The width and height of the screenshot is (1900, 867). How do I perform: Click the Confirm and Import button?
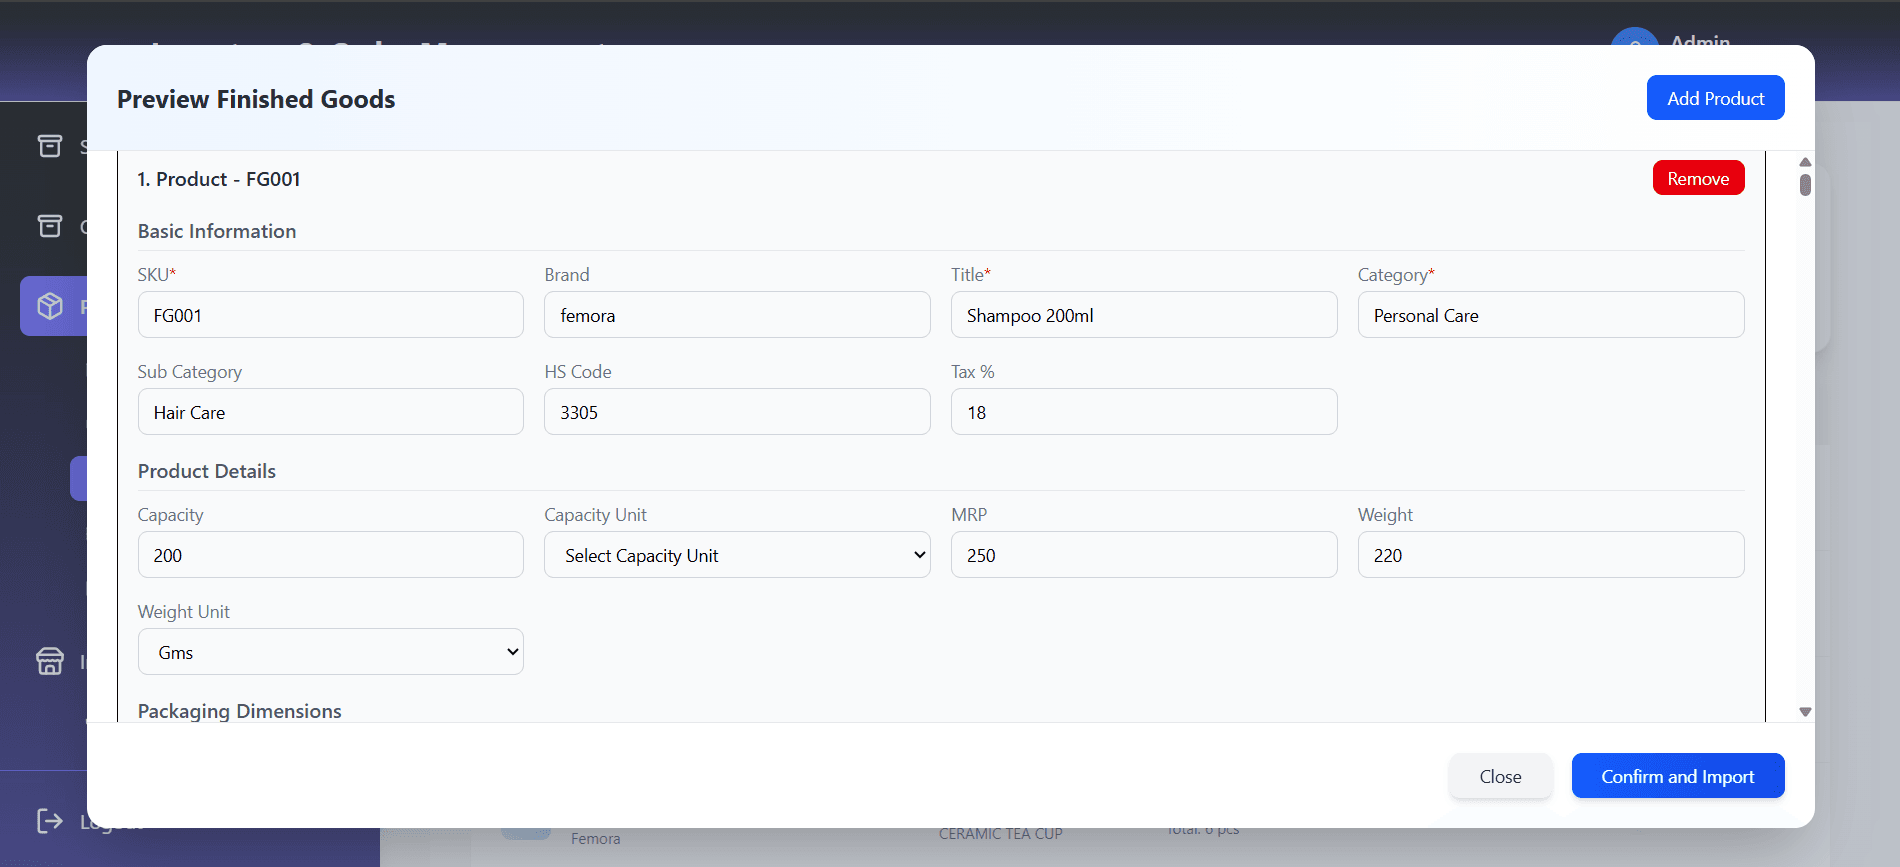point(1677,776)
